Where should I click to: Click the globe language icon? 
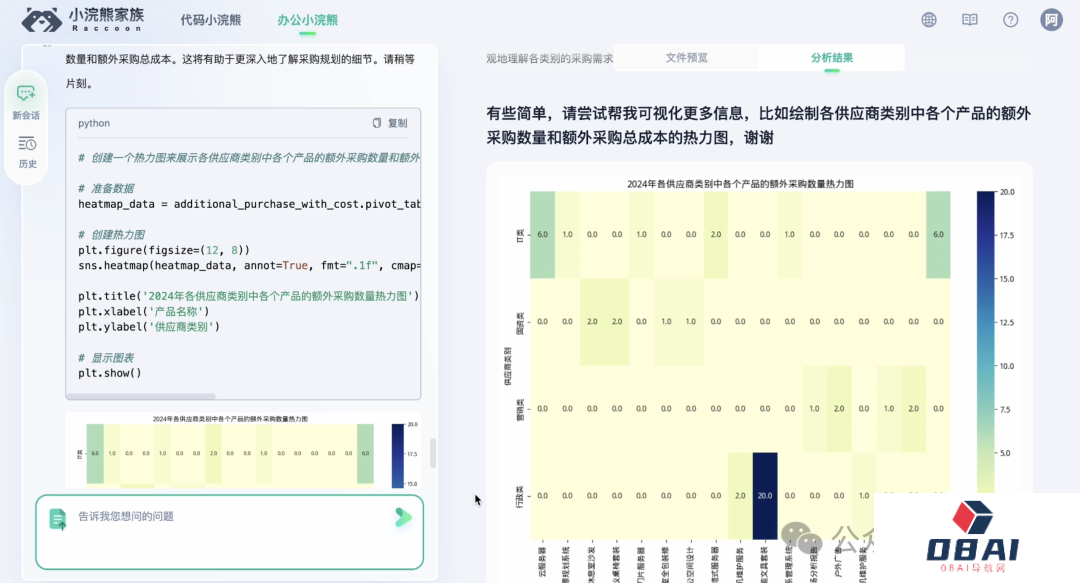(929, 20)
